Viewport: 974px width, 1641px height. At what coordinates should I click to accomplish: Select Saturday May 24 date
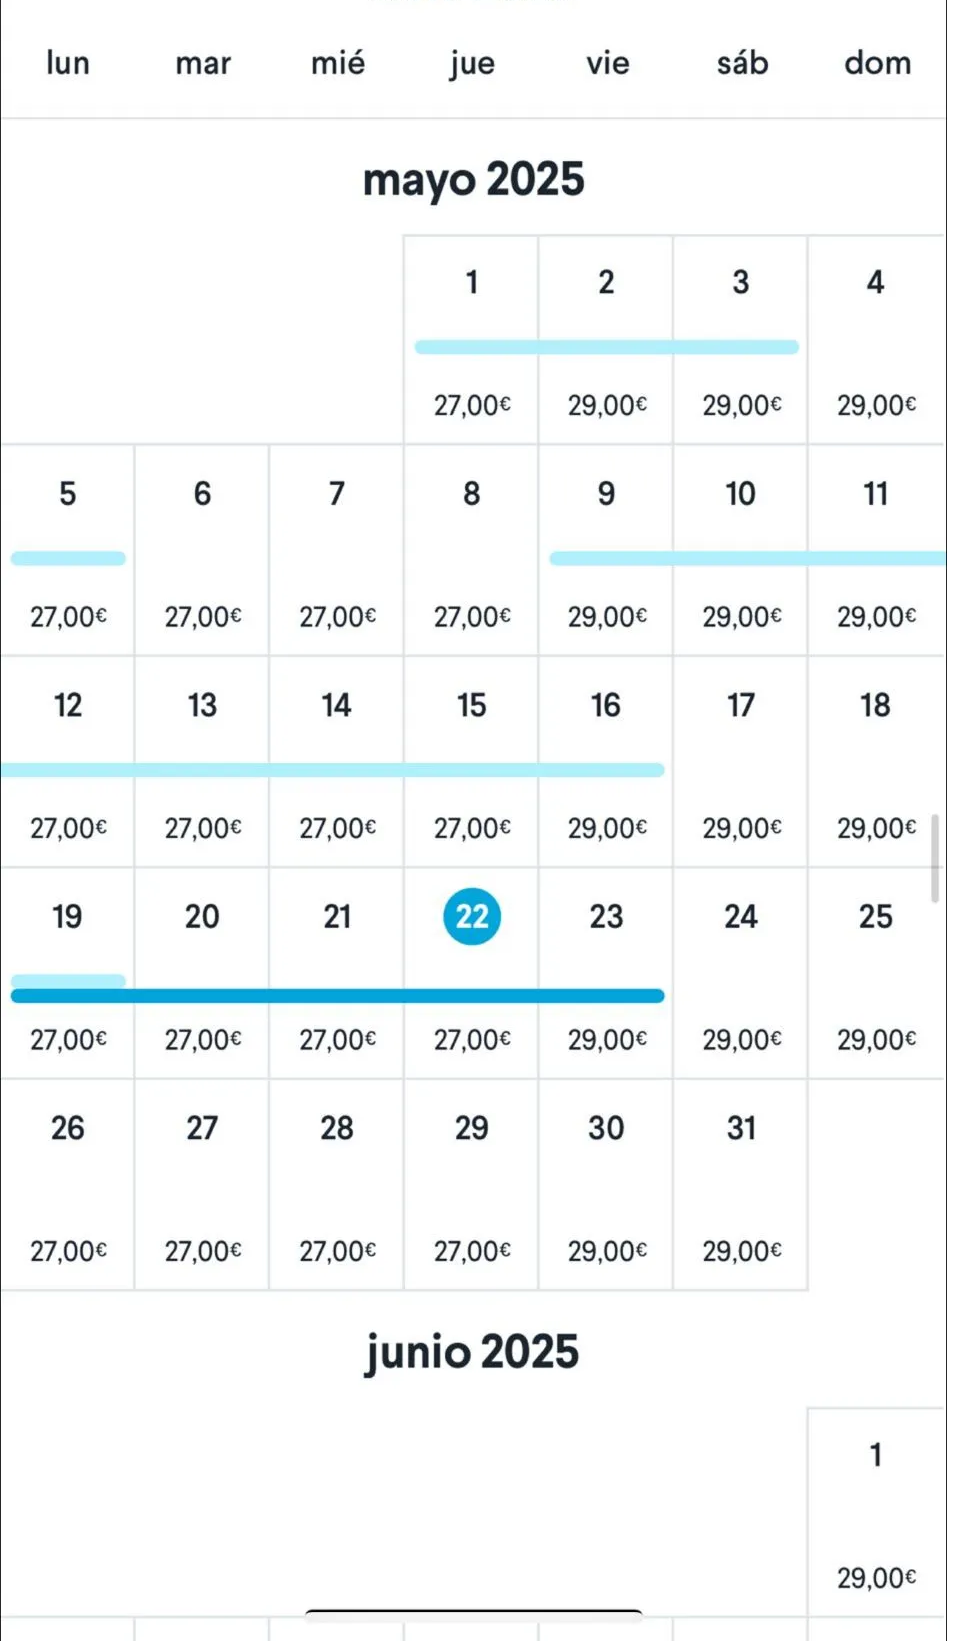pyautogui.click(x=740, y=973)
